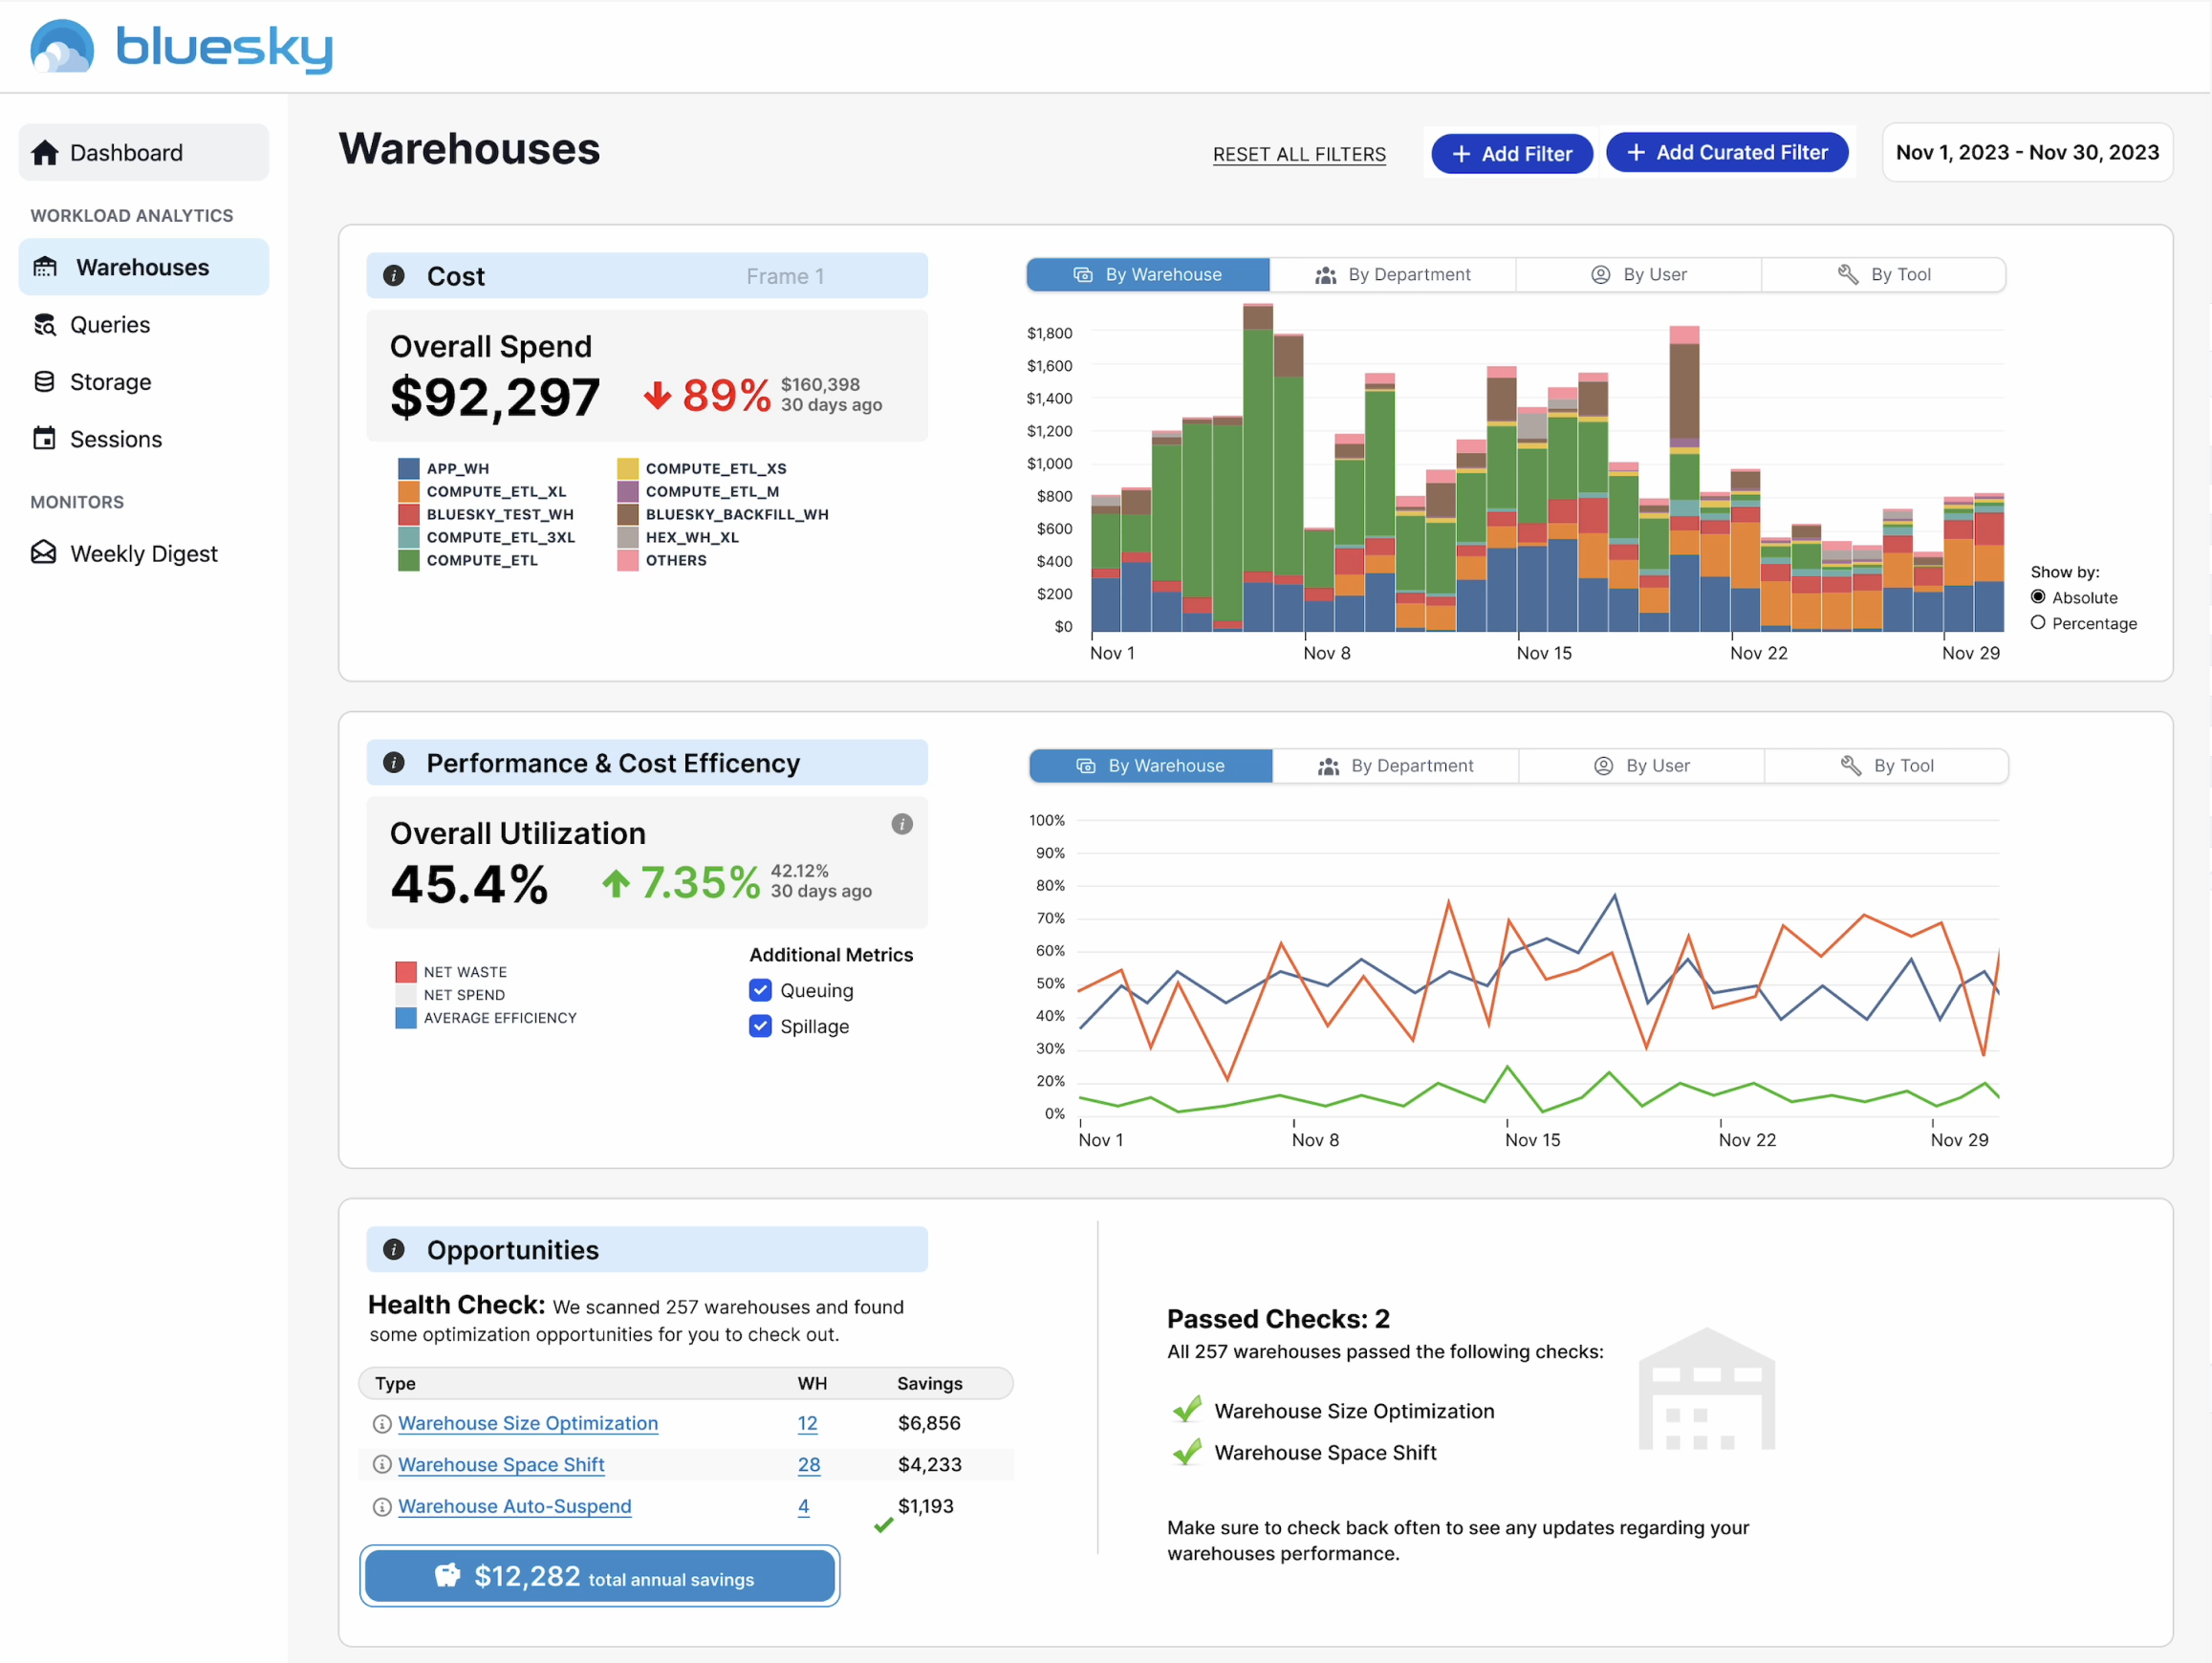Open Weekly Digest envelope icon
The image size is (2212, 1663).
point(45,553)
